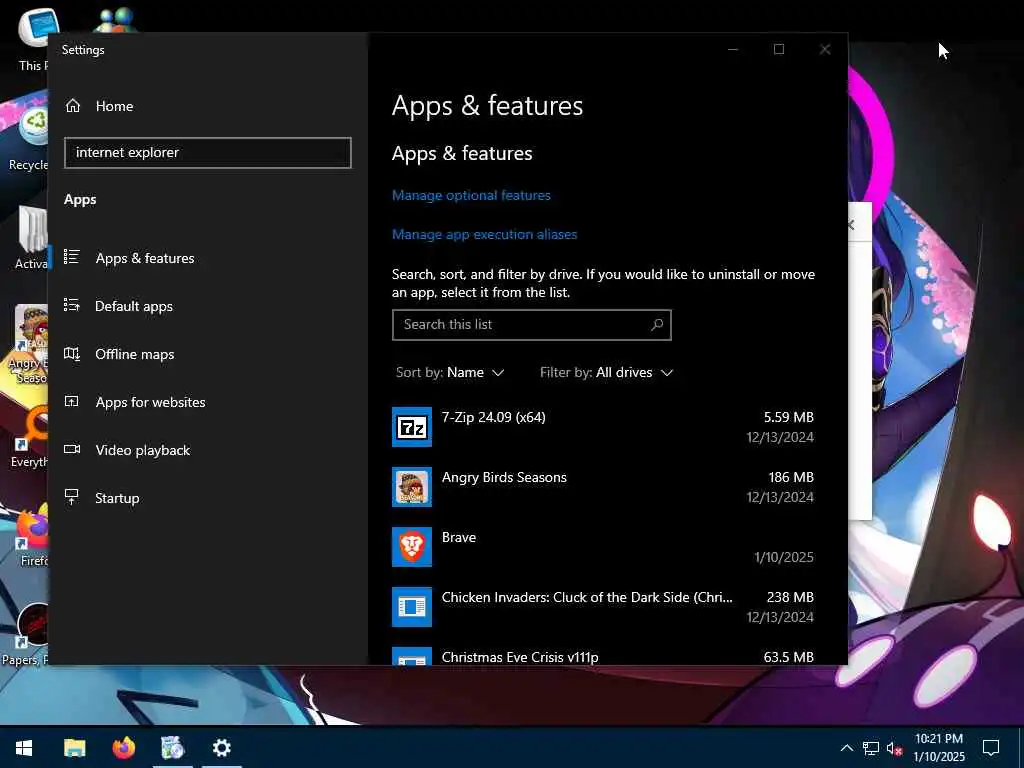Click the 186 MB size of Angry Birds
This screenshot has width=1024, height=768.
click(791, 477)
